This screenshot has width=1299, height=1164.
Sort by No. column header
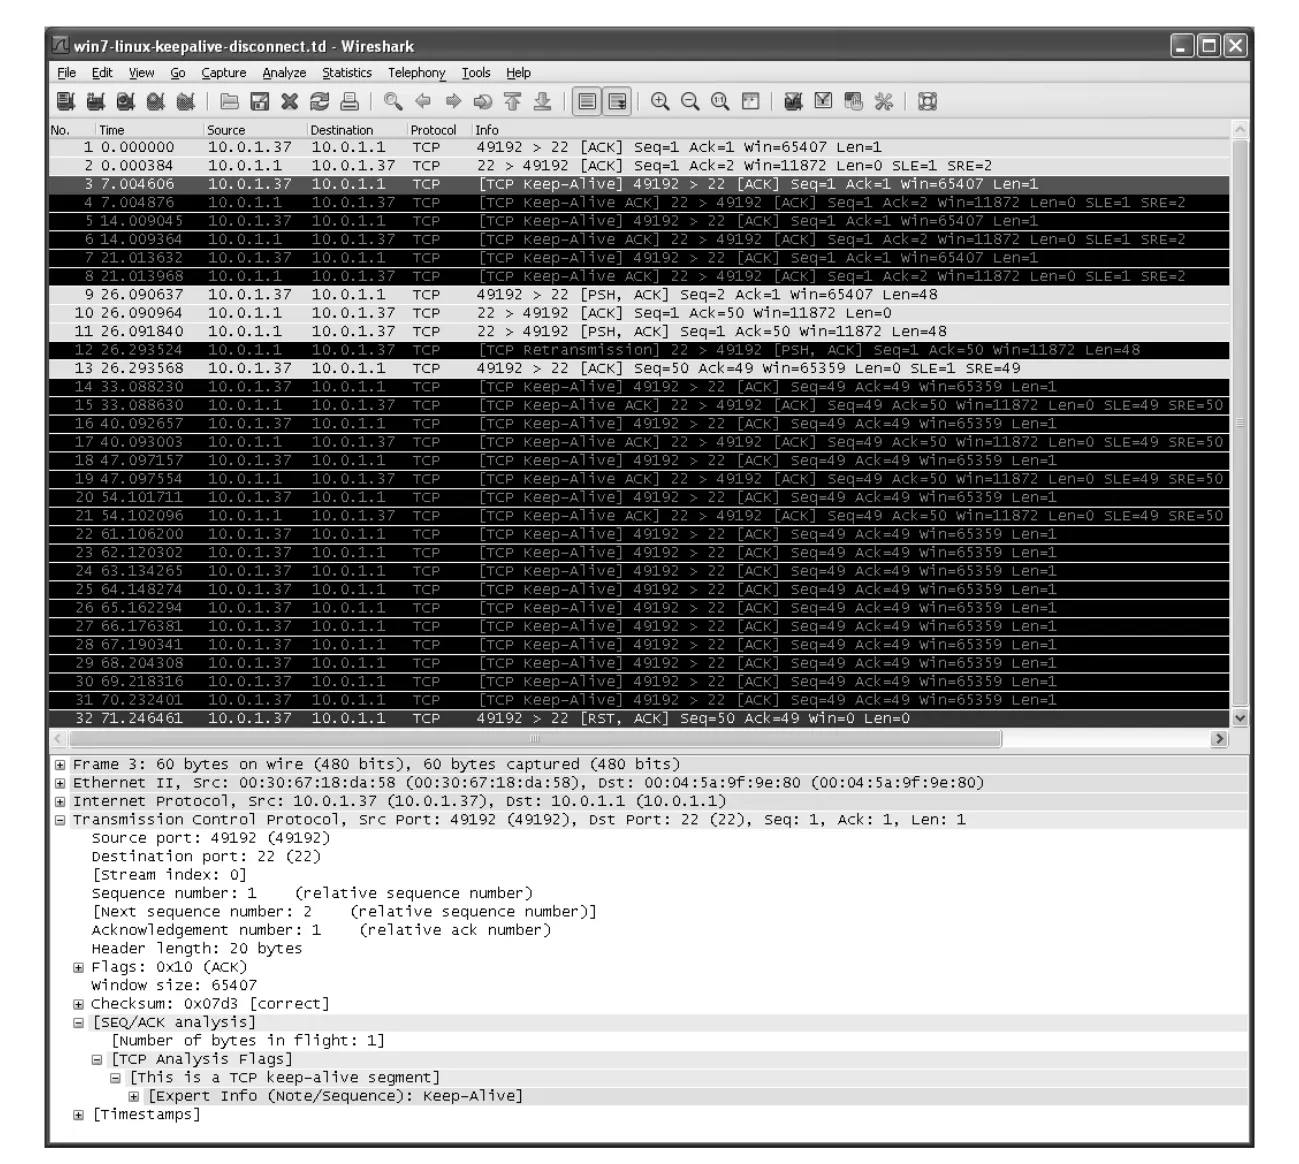(x=72, y=130)
